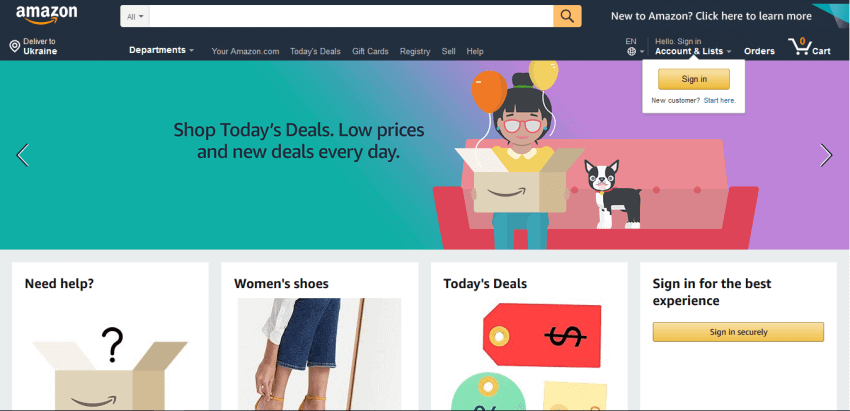The width and height of the screenshot is (850, 411).
Task: Open the shopping cart icon
Action: tap(799, 46)
